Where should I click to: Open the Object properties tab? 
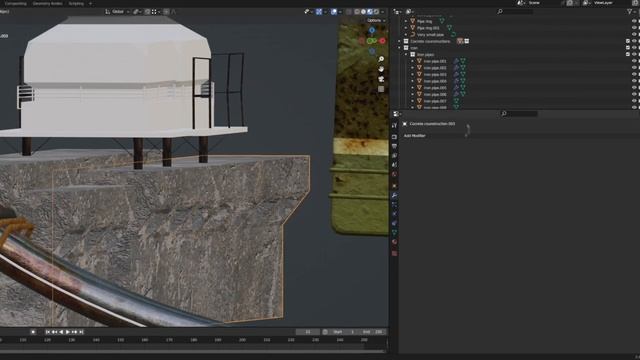tap(394, 186)
